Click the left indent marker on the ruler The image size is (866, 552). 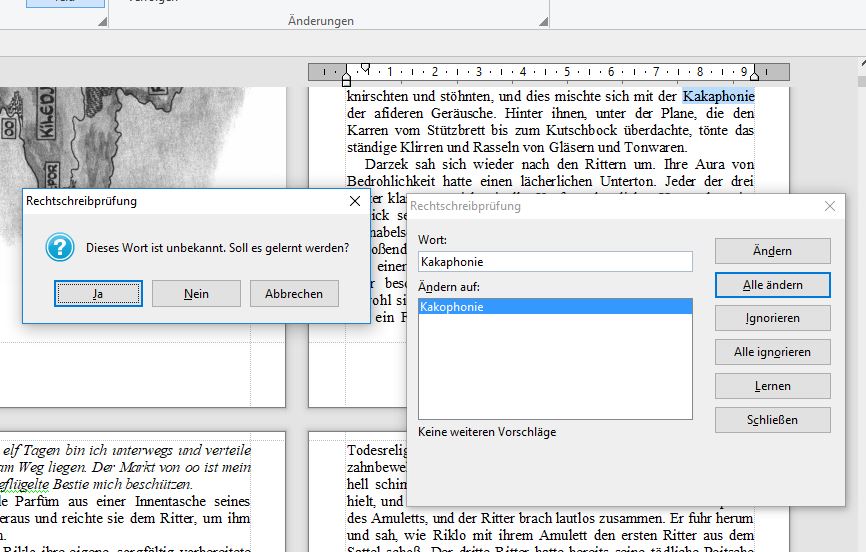346,78
